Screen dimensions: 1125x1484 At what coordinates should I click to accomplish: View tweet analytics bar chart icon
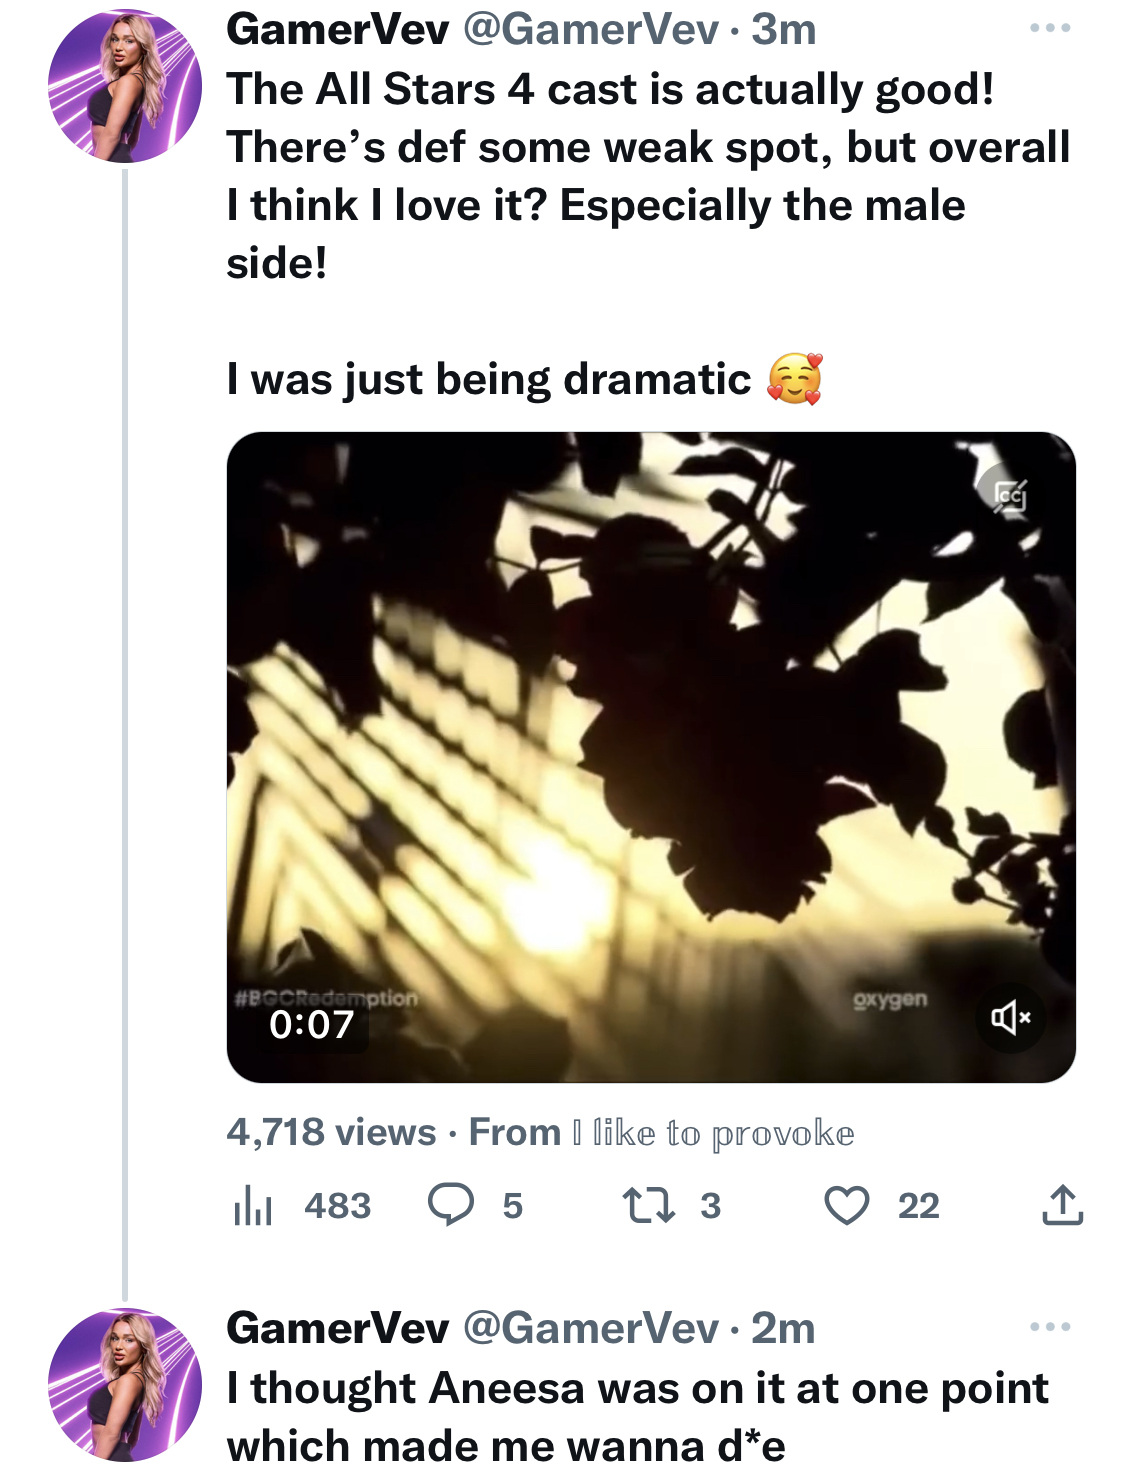(x=252, y=1205)
